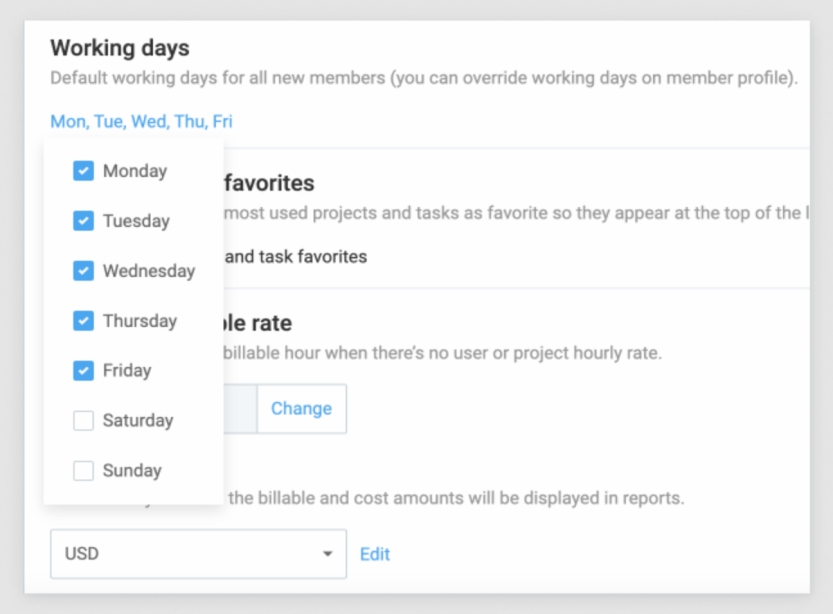Uncheck the Monday checkbox

point(83,171)
